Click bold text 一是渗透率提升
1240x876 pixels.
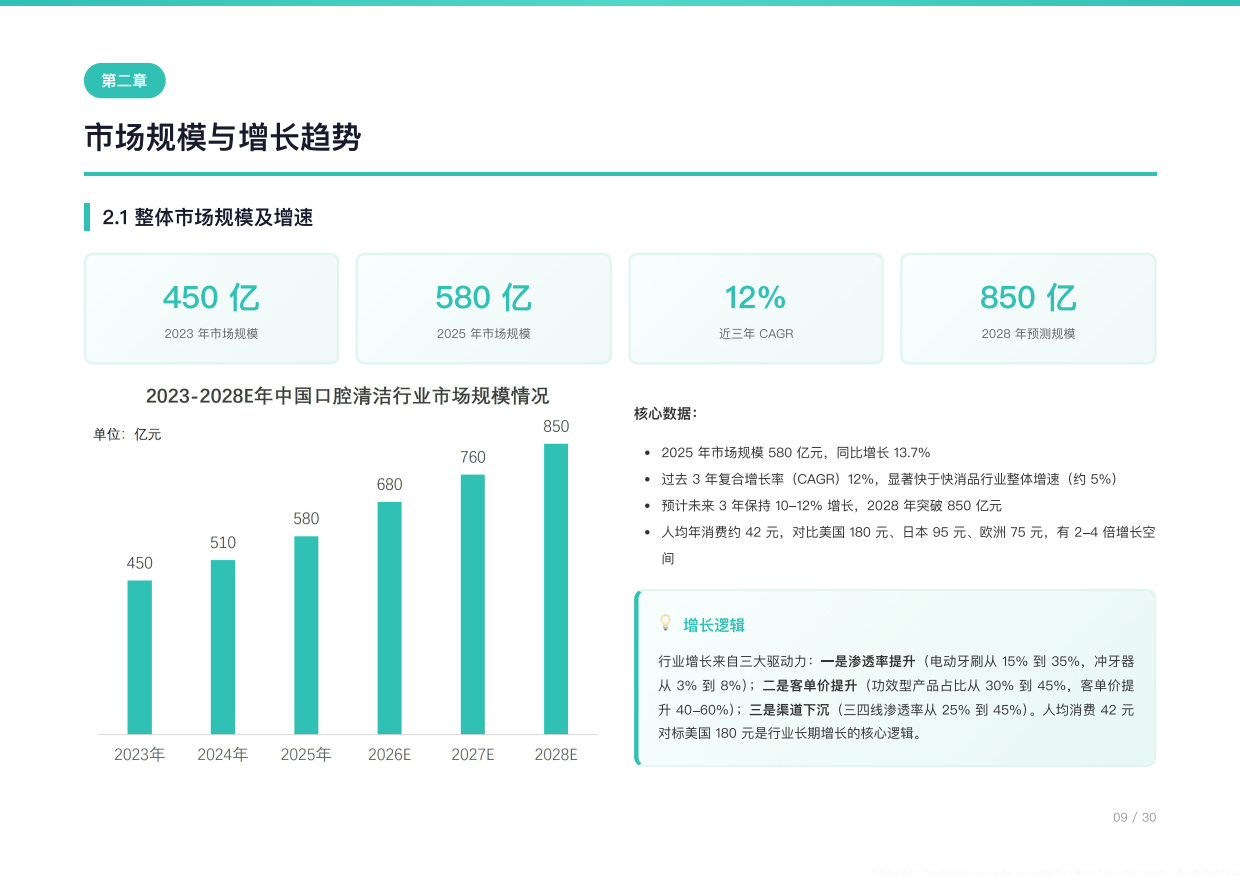coord(867,661)
